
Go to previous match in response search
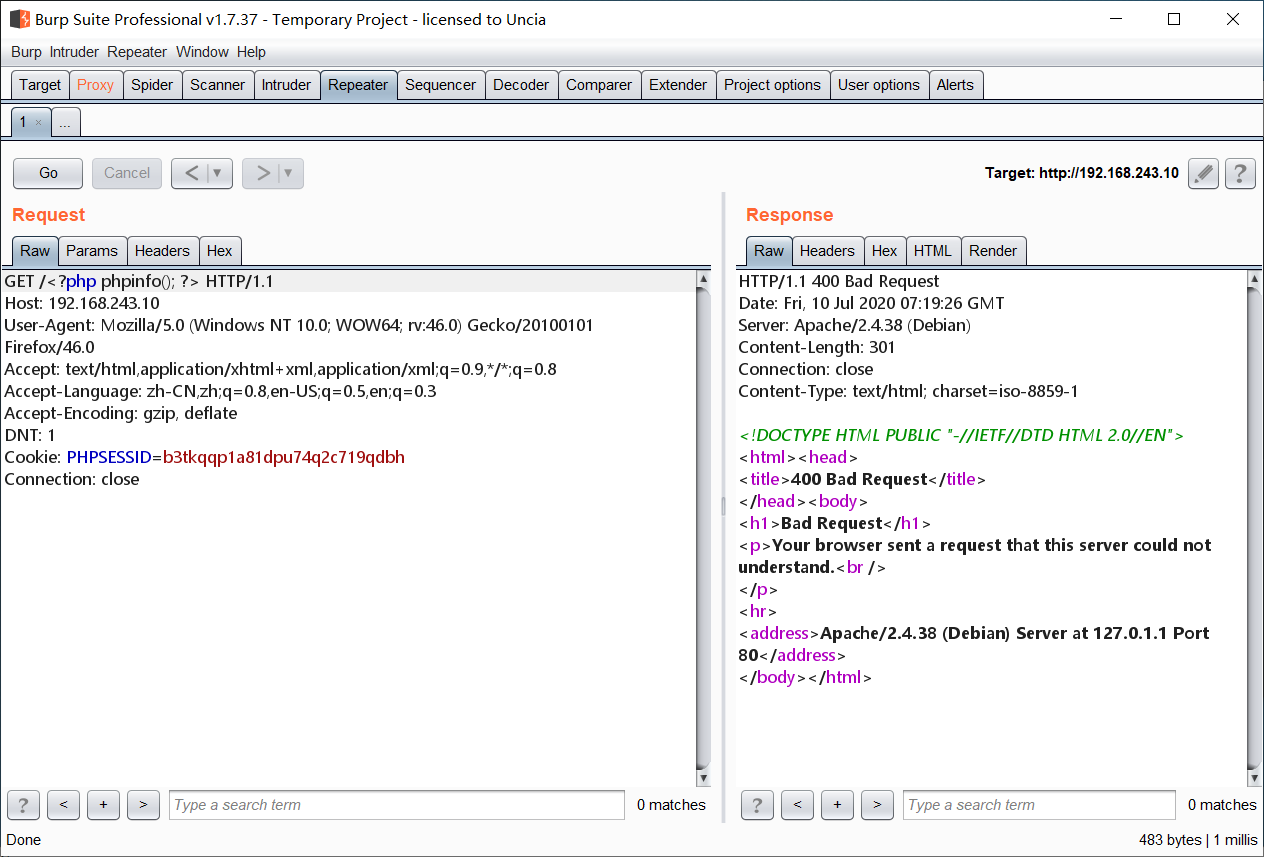point(797,804)
